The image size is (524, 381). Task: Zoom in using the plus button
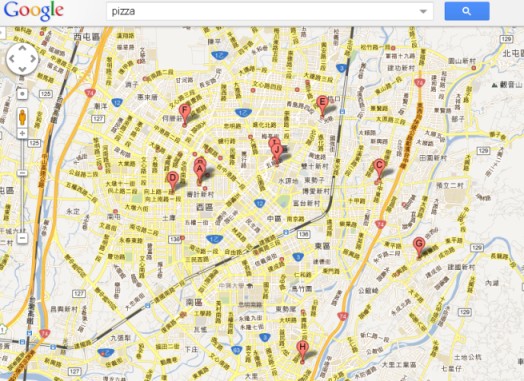coord(22,134)
